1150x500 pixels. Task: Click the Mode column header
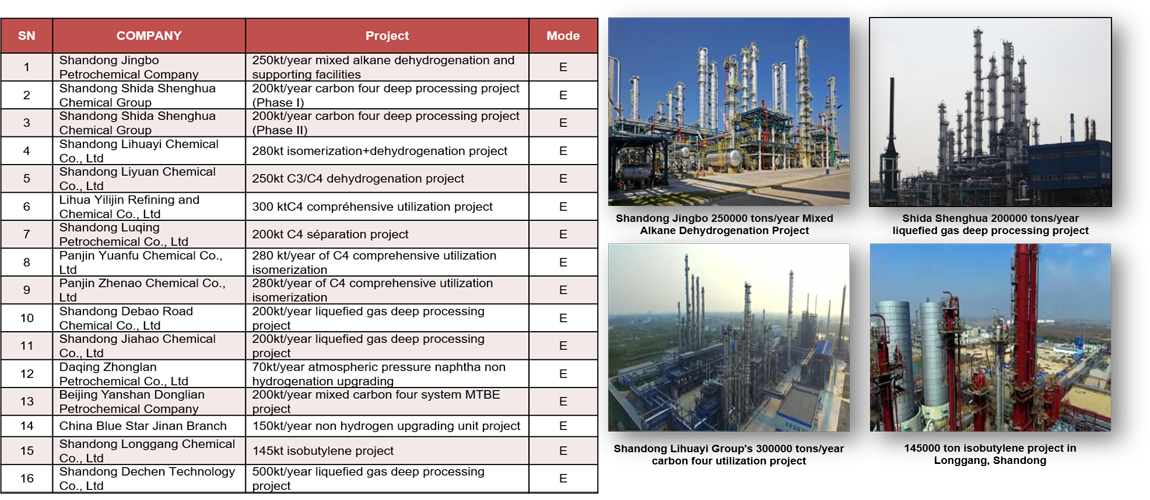click(563, 36)
